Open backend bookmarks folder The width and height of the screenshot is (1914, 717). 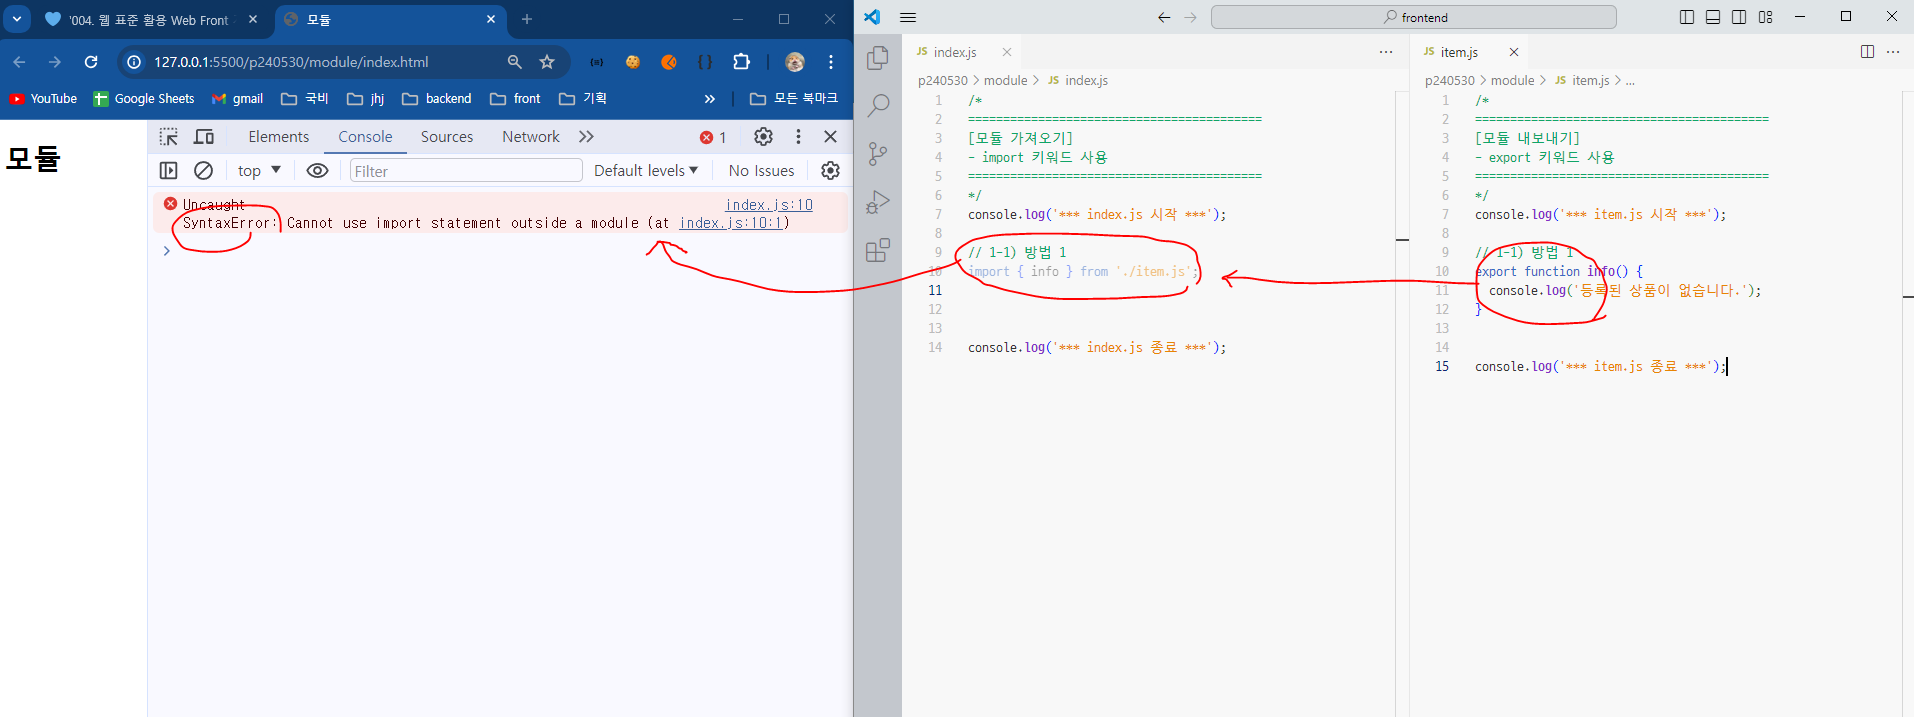pyautogui.click(x=437, y=99)
